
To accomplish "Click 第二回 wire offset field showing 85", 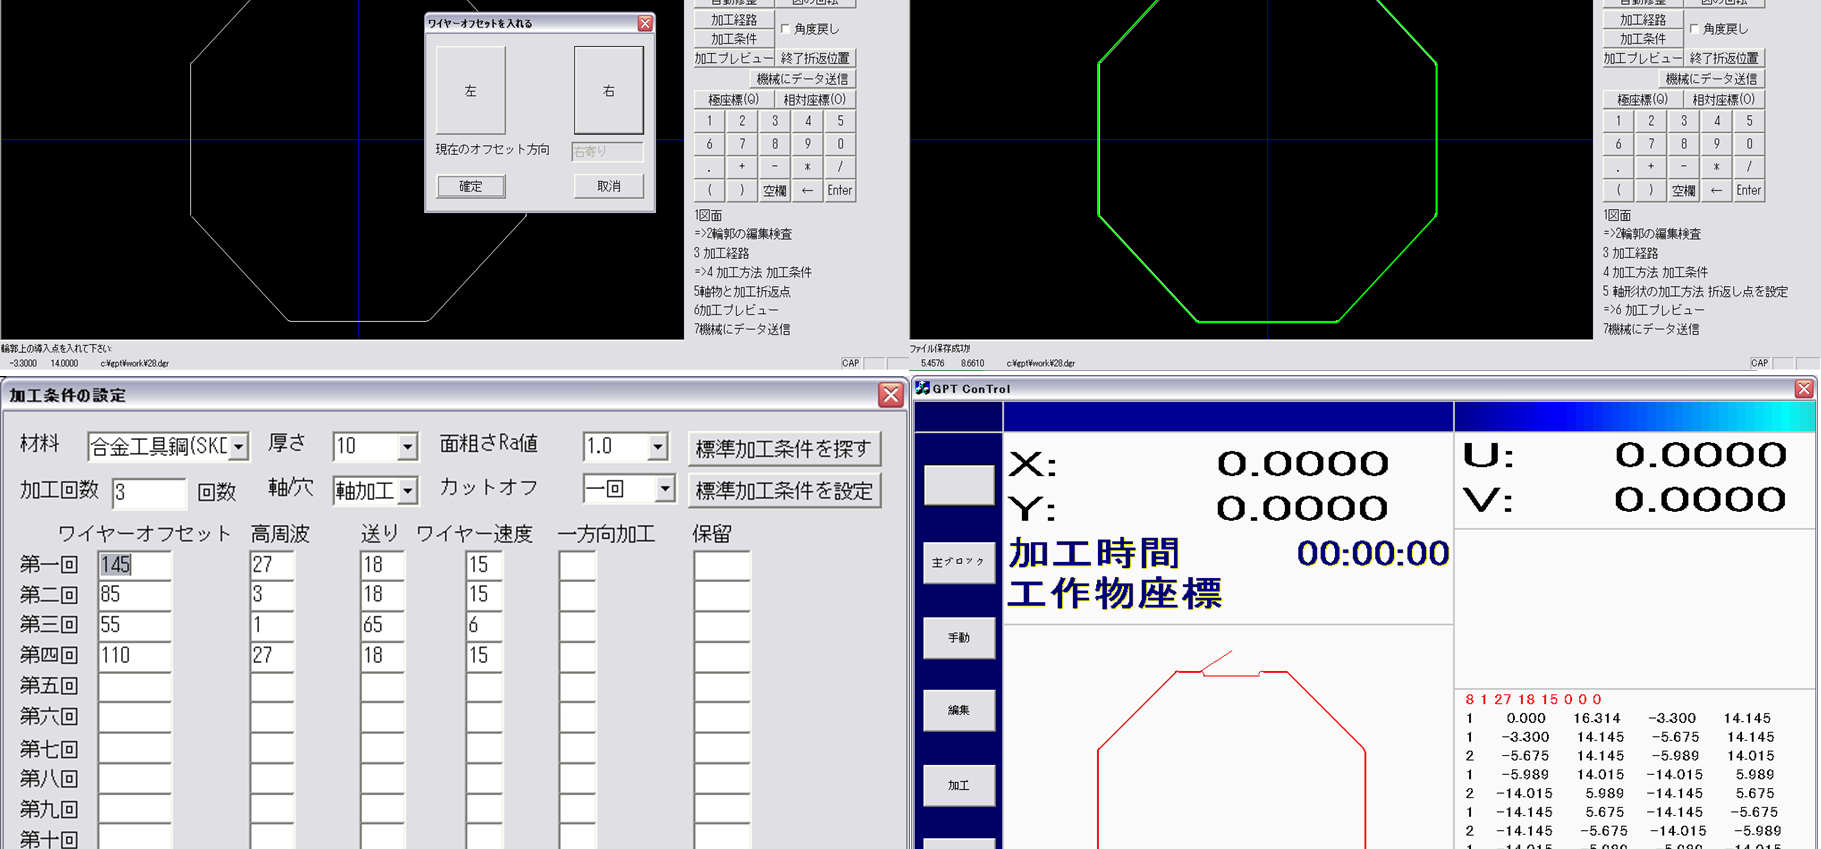I will pos(135,595).
